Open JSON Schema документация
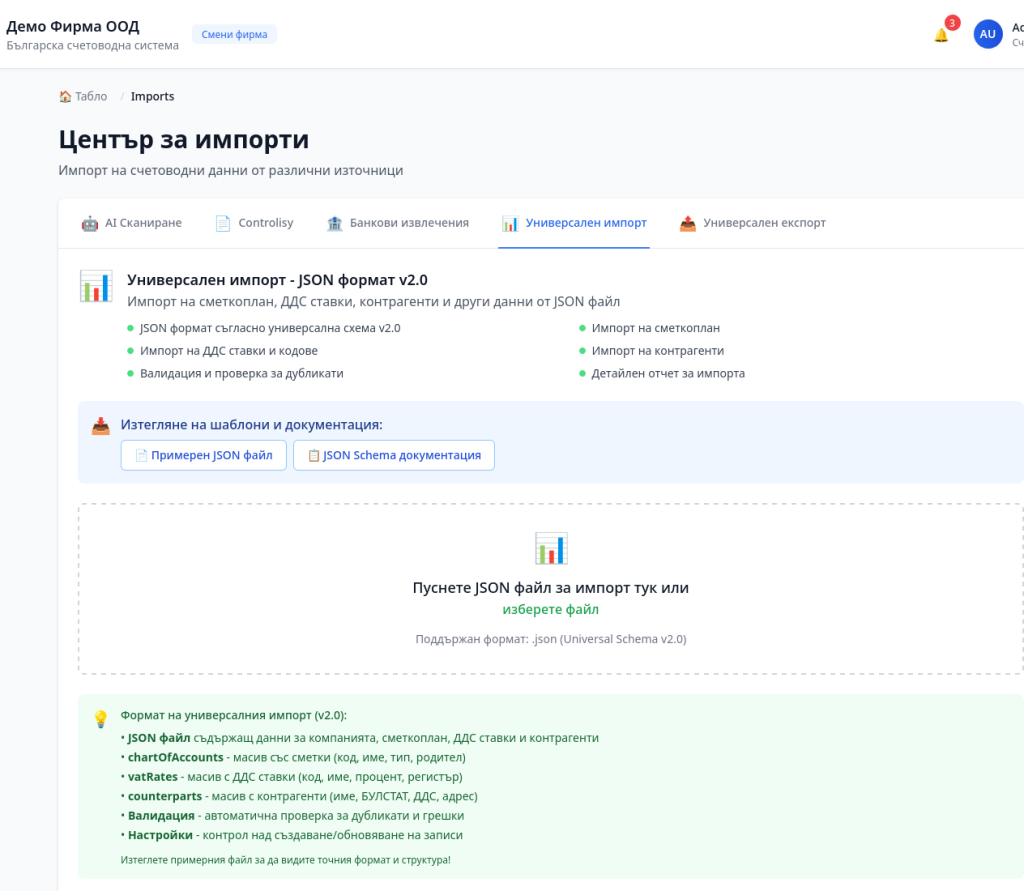1024x891 pixels. (394, 455)
